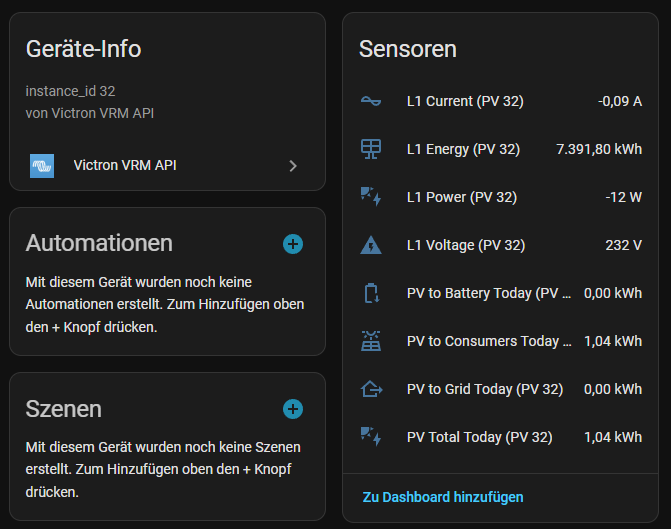Select PV Total Today (PV 32) sensor

pyautogui.click(x=479, y=437)
